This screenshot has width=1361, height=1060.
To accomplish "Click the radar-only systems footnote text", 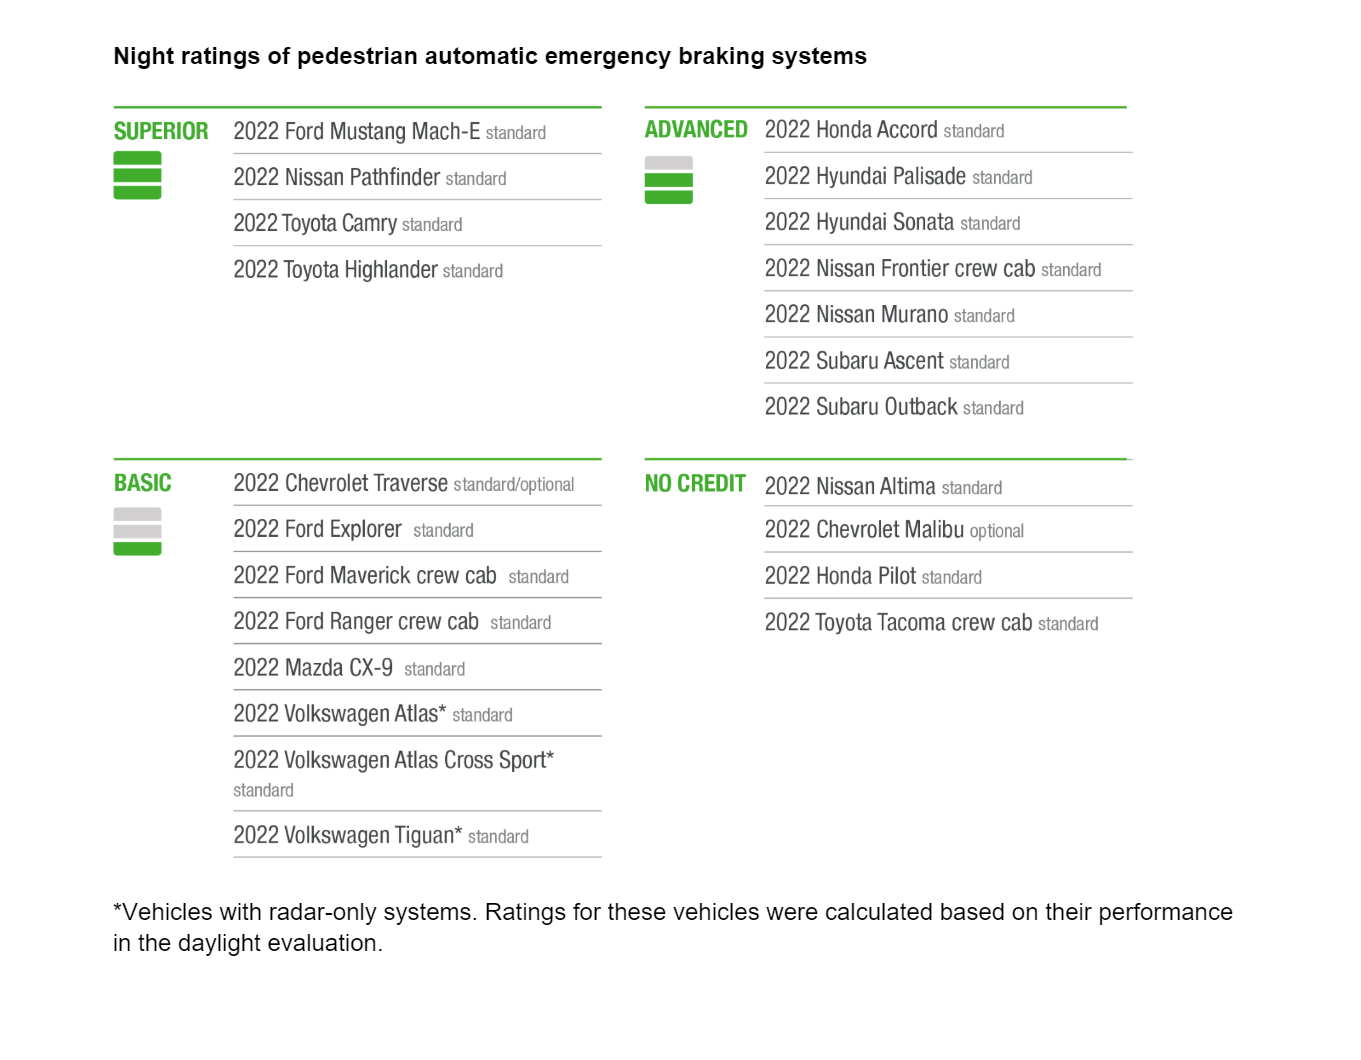I will click(672, 927).
